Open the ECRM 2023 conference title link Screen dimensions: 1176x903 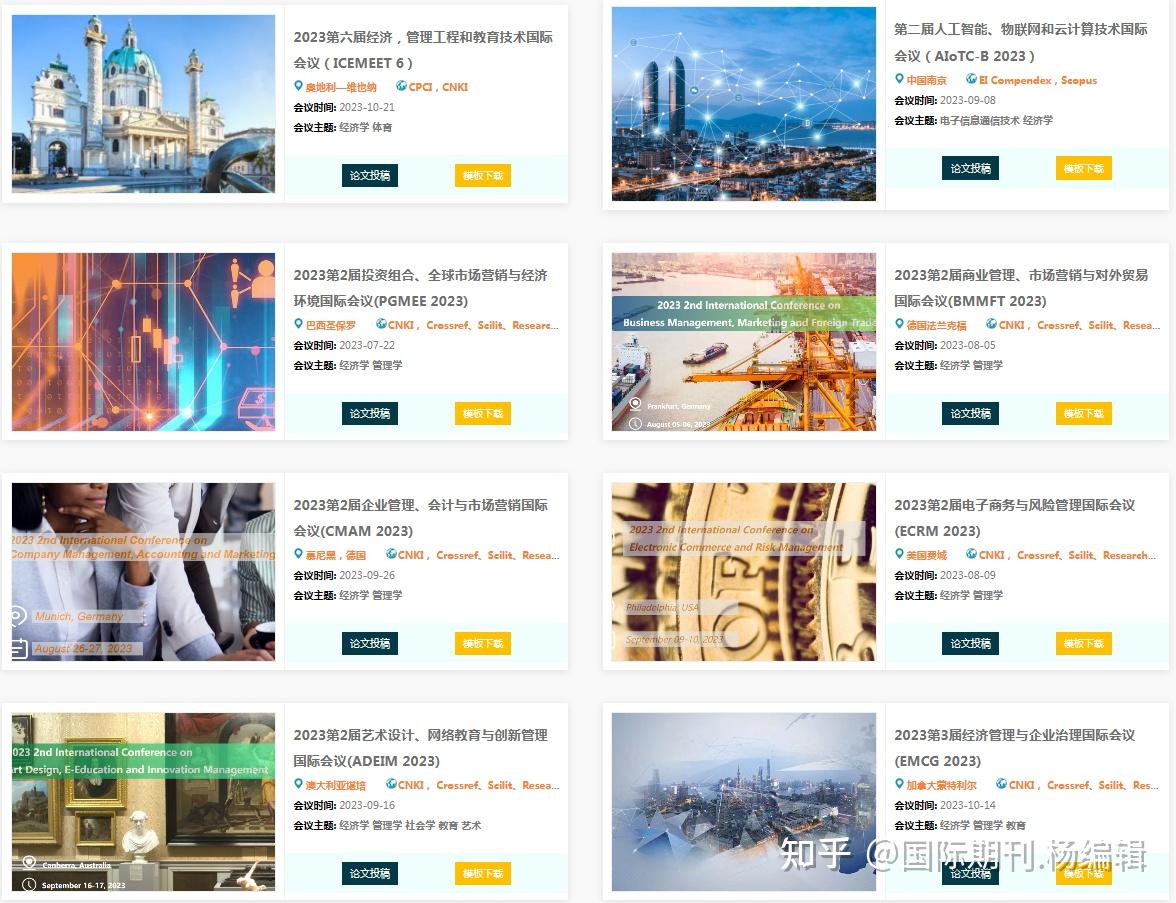click(1014, 518)
